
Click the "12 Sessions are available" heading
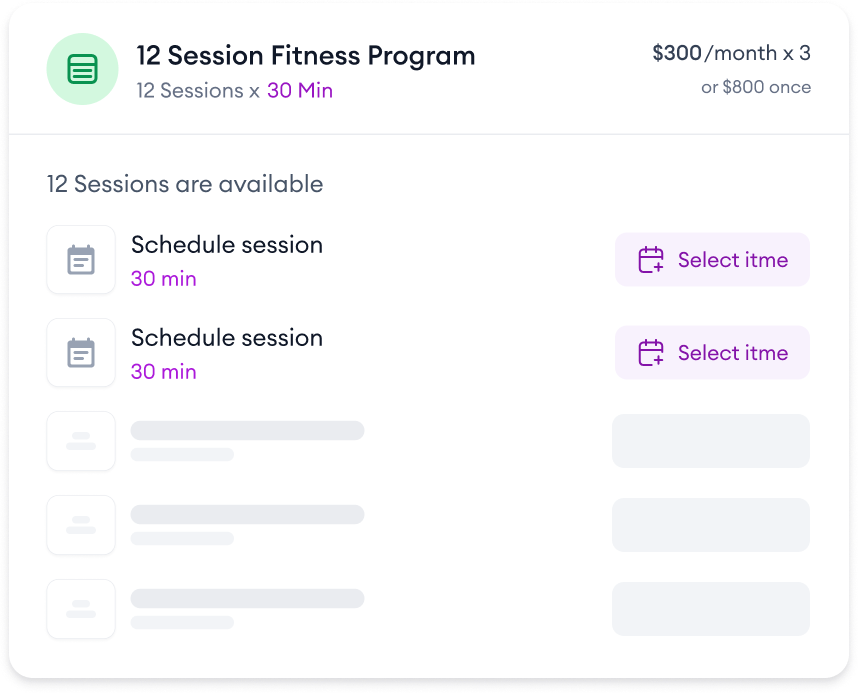click(185, 184)
